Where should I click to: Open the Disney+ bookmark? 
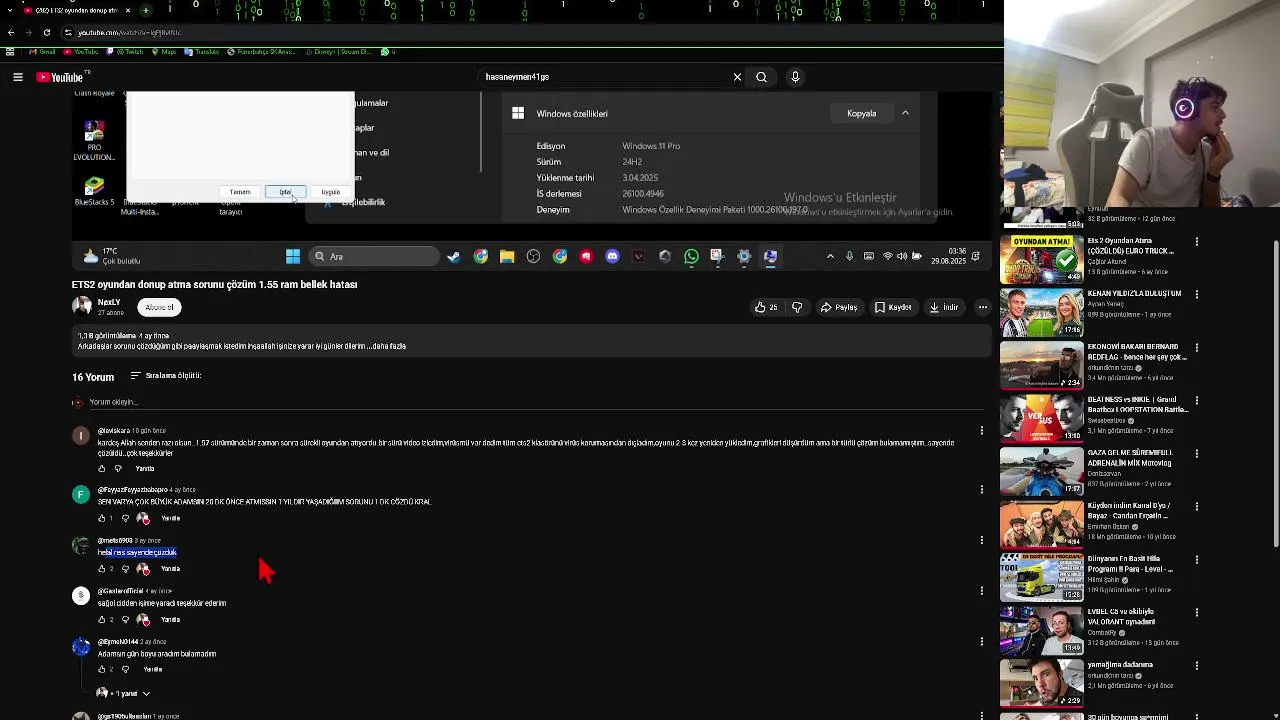click(x=338, y=51)
